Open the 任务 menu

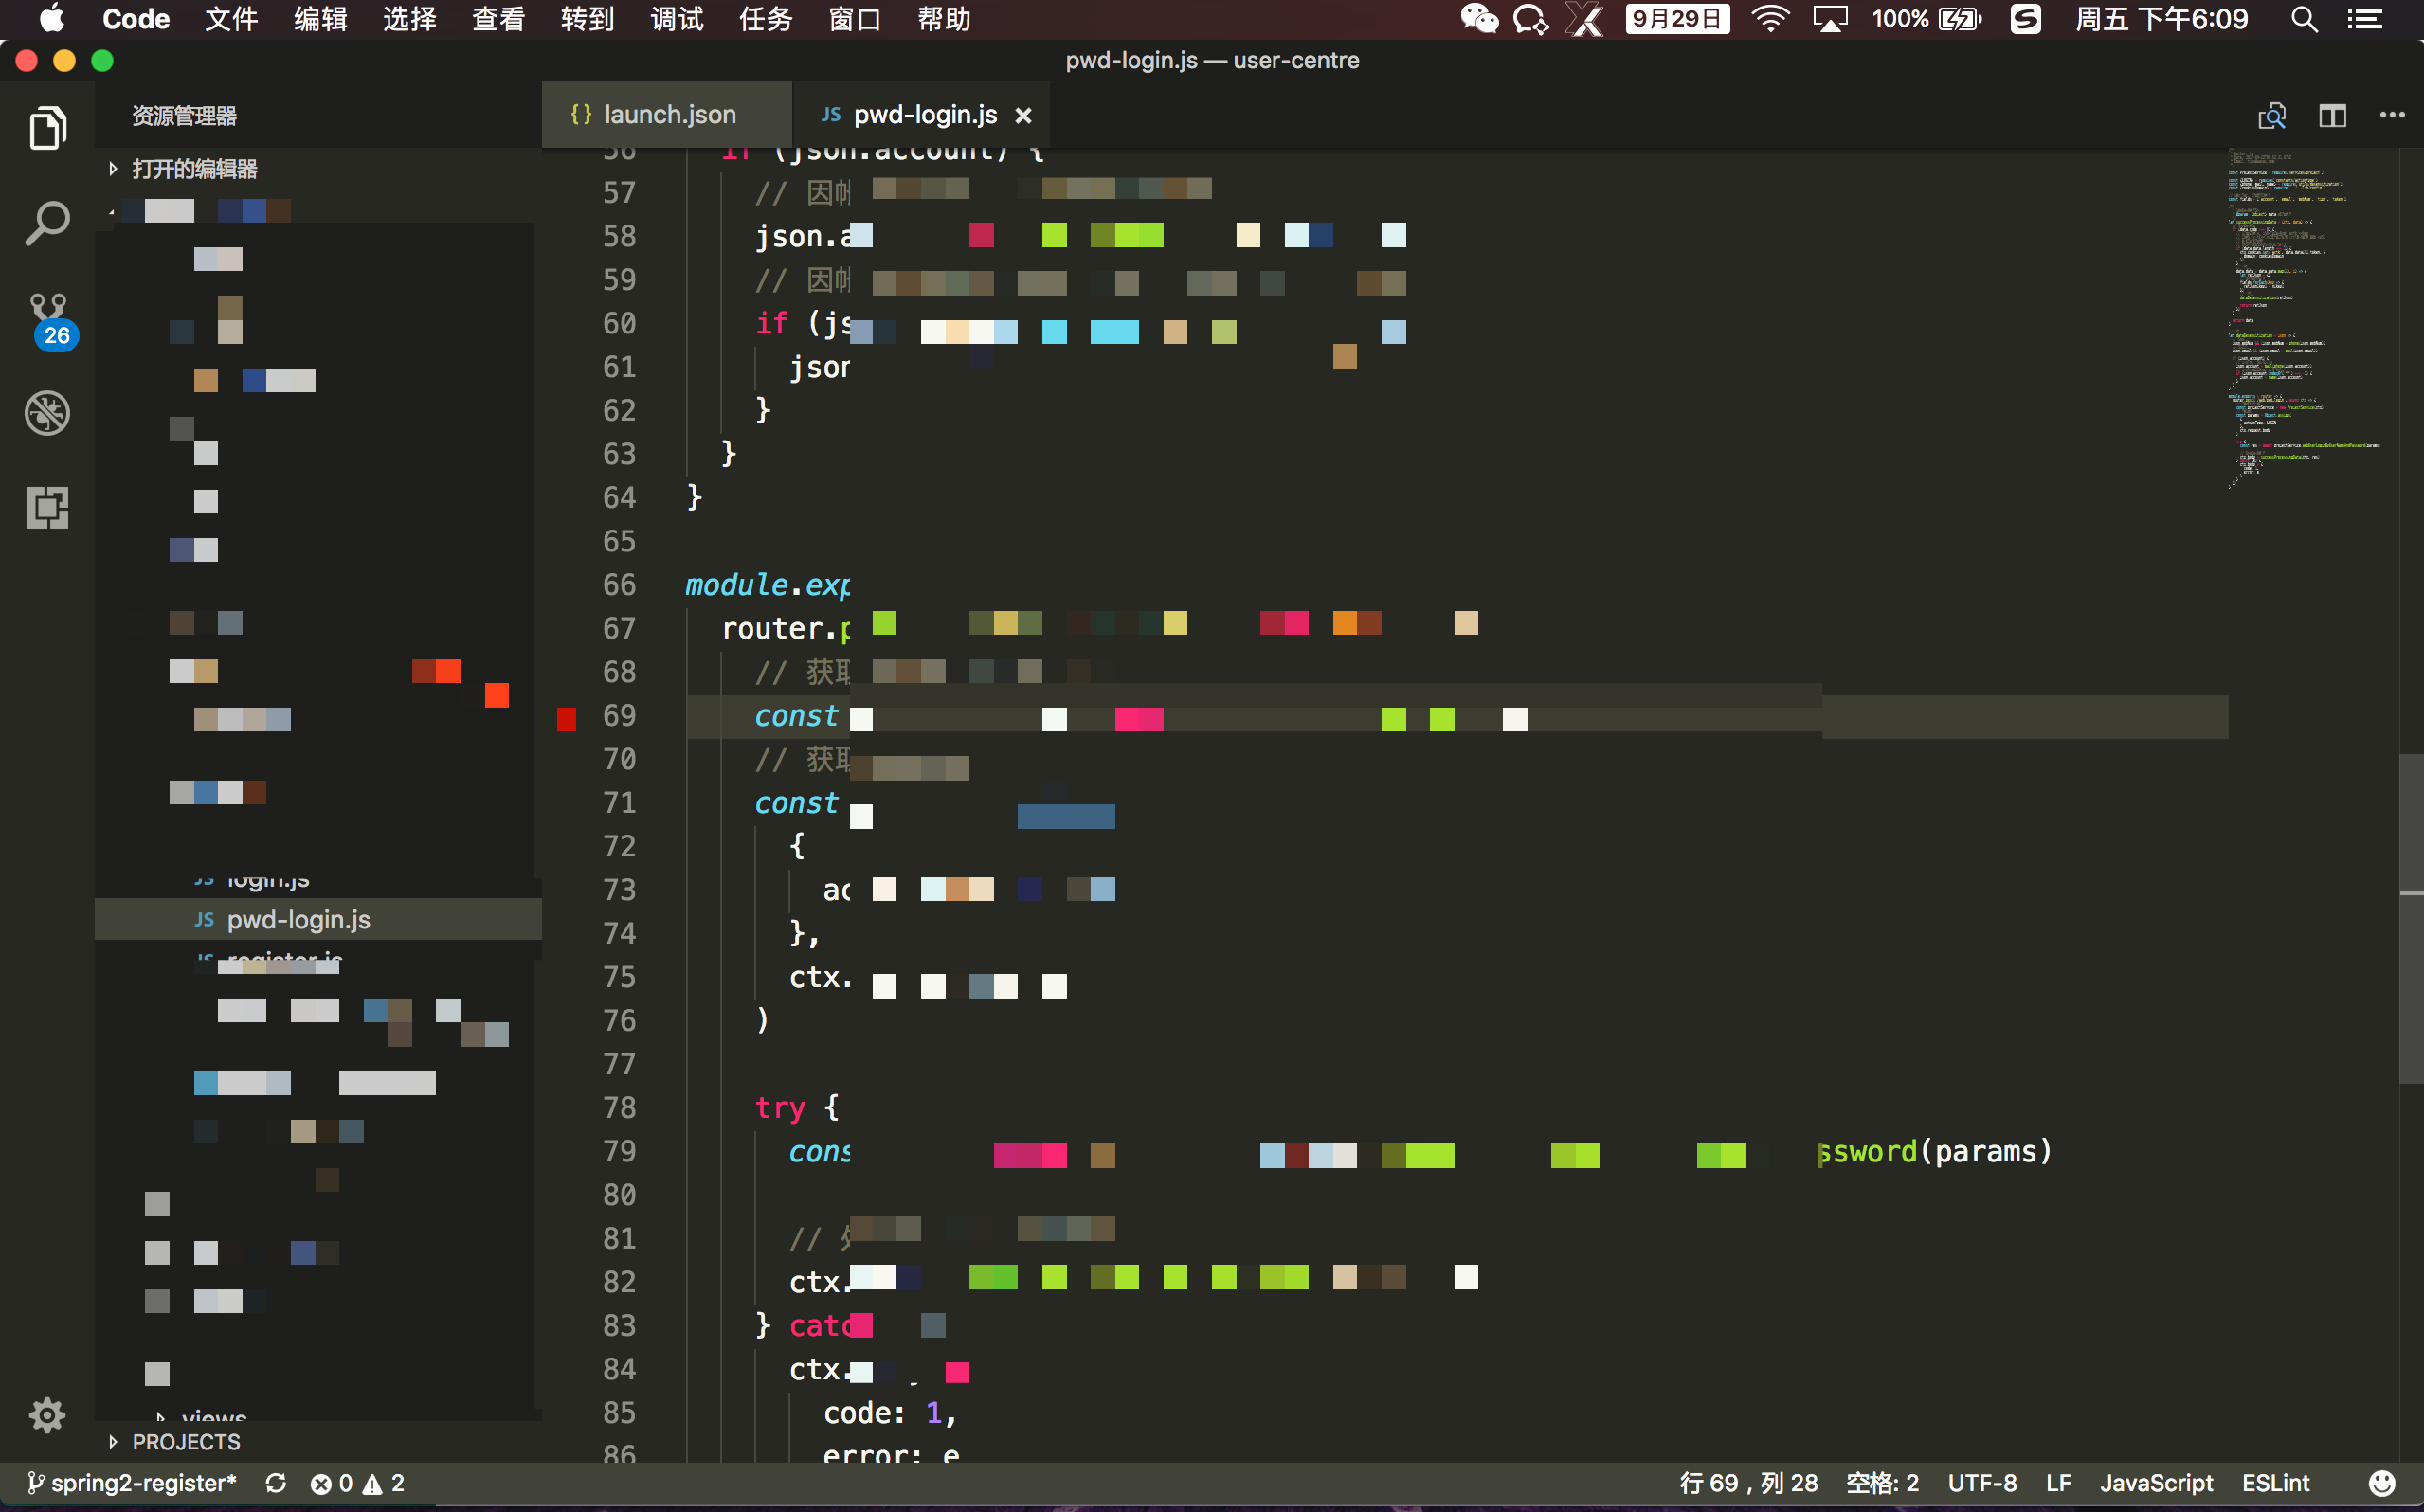[766, 19]
